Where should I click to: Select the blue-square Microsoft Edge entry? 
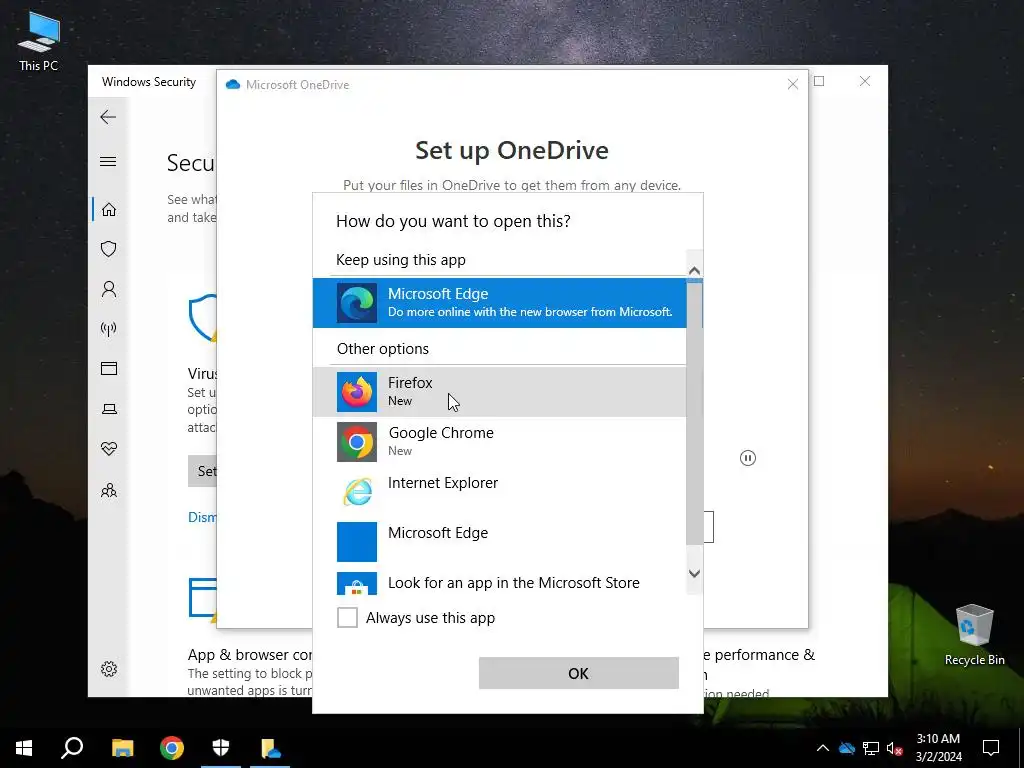500,541
